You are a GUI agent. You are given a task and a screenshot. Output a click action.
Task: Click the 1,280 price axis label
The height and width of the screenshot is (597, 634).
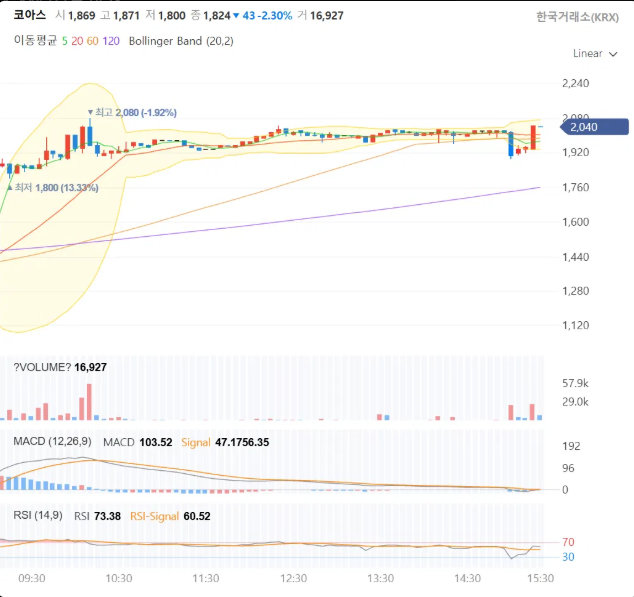coord(576,291)
